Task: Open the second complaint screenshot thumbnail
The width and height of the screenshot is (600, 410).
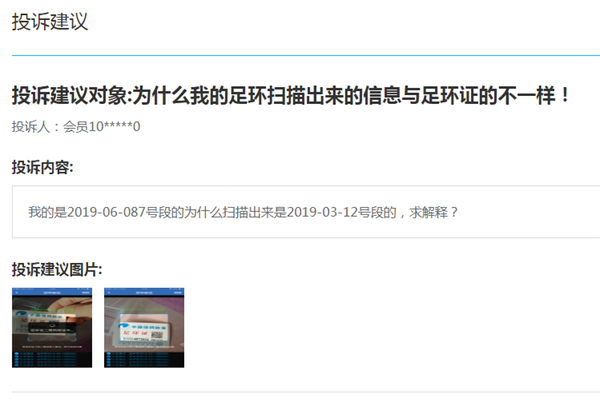Action: point(144,328)
